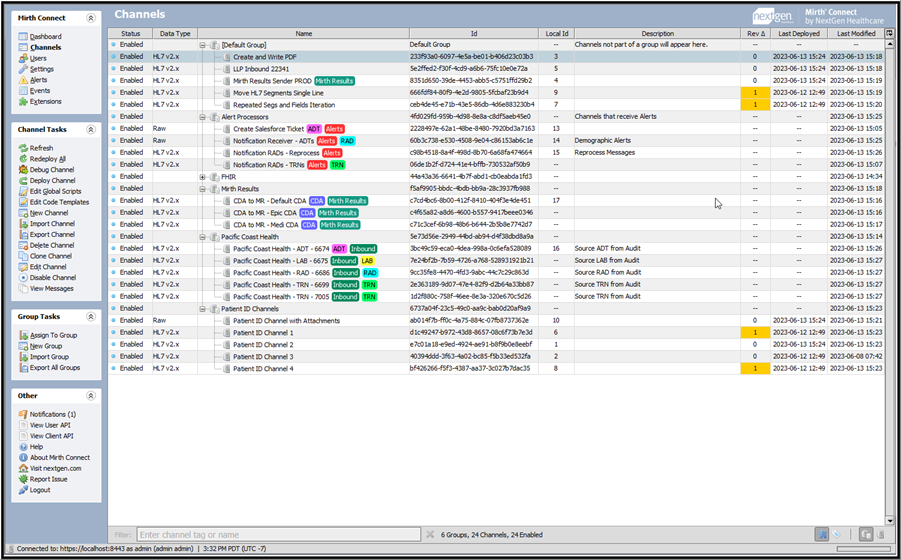Click Export All Groups
The image size is (901, 560).
tap(55, 368)
